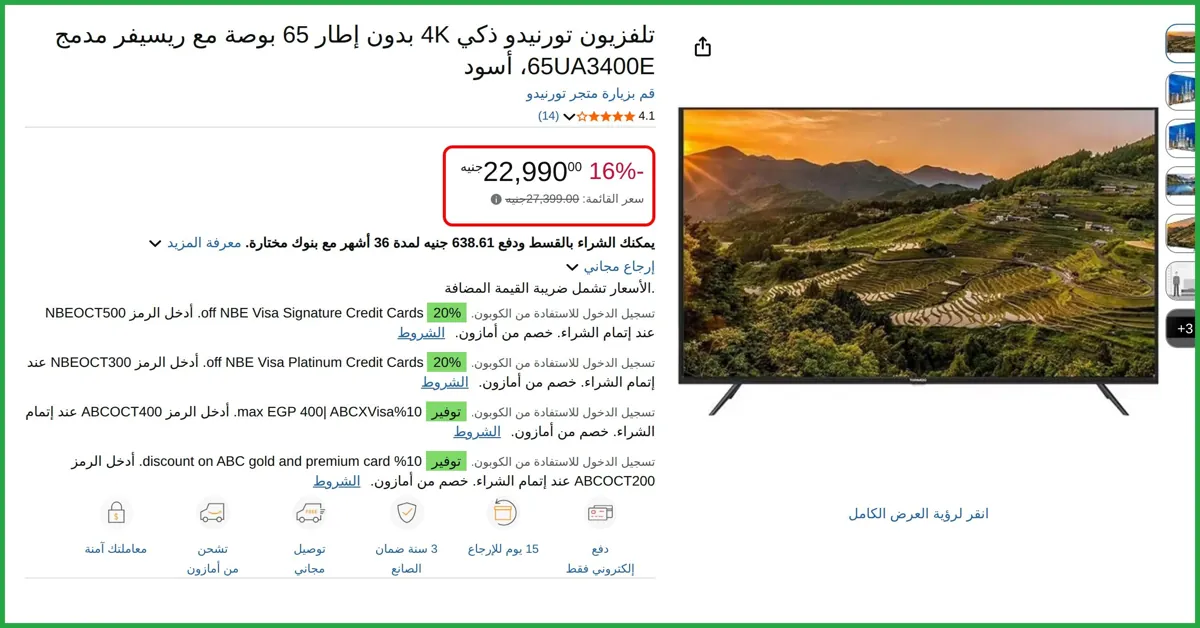
Task: Click the struck-through 27,399.00 list price
Action: (542, 199)
